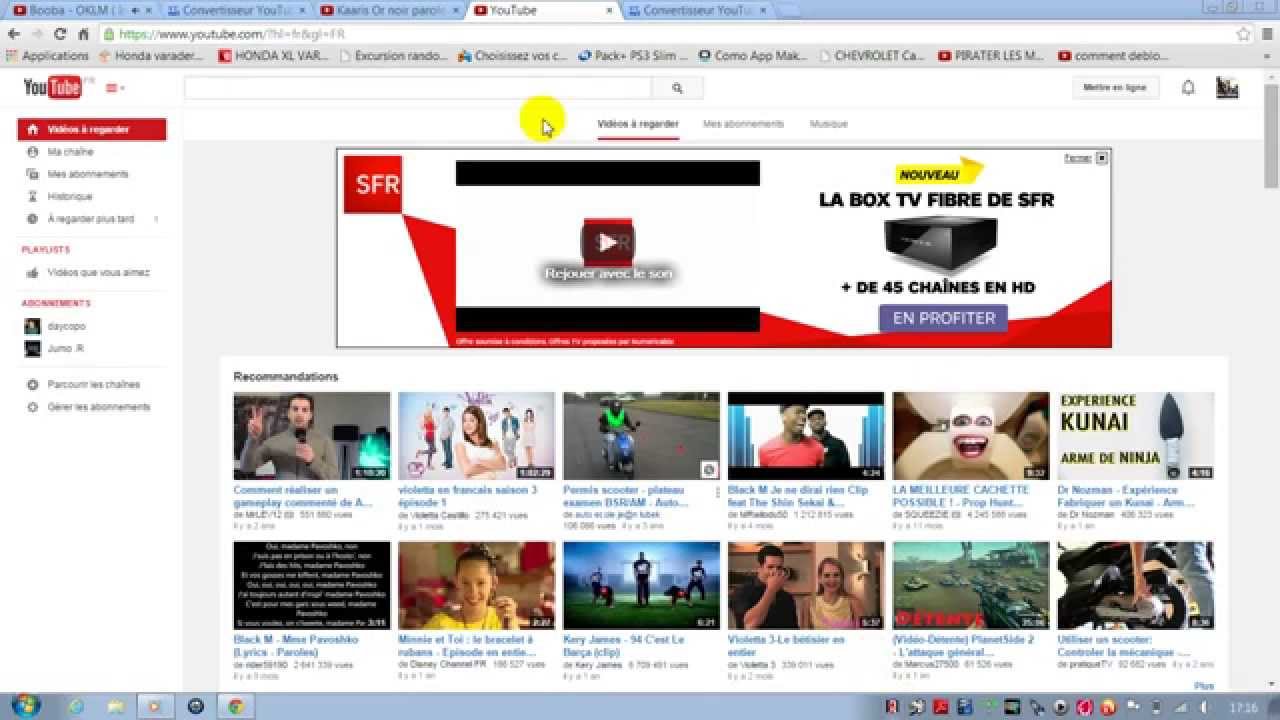Open 'Mes abonnements' in the sidebar
Screen dimensions: 1280x720
pyautogui.click(x=88, y=174)
